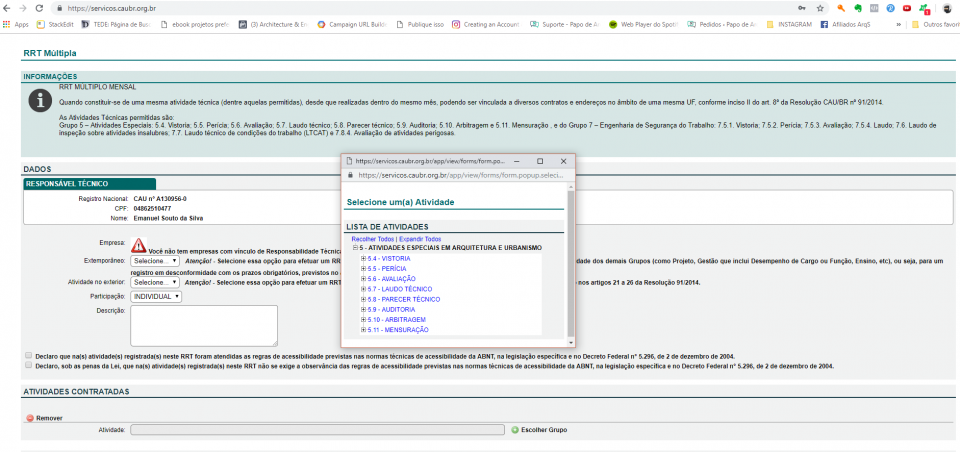Open the Outros favoritos folder
This screenshot has width=960, height=452.
point(935,24)
